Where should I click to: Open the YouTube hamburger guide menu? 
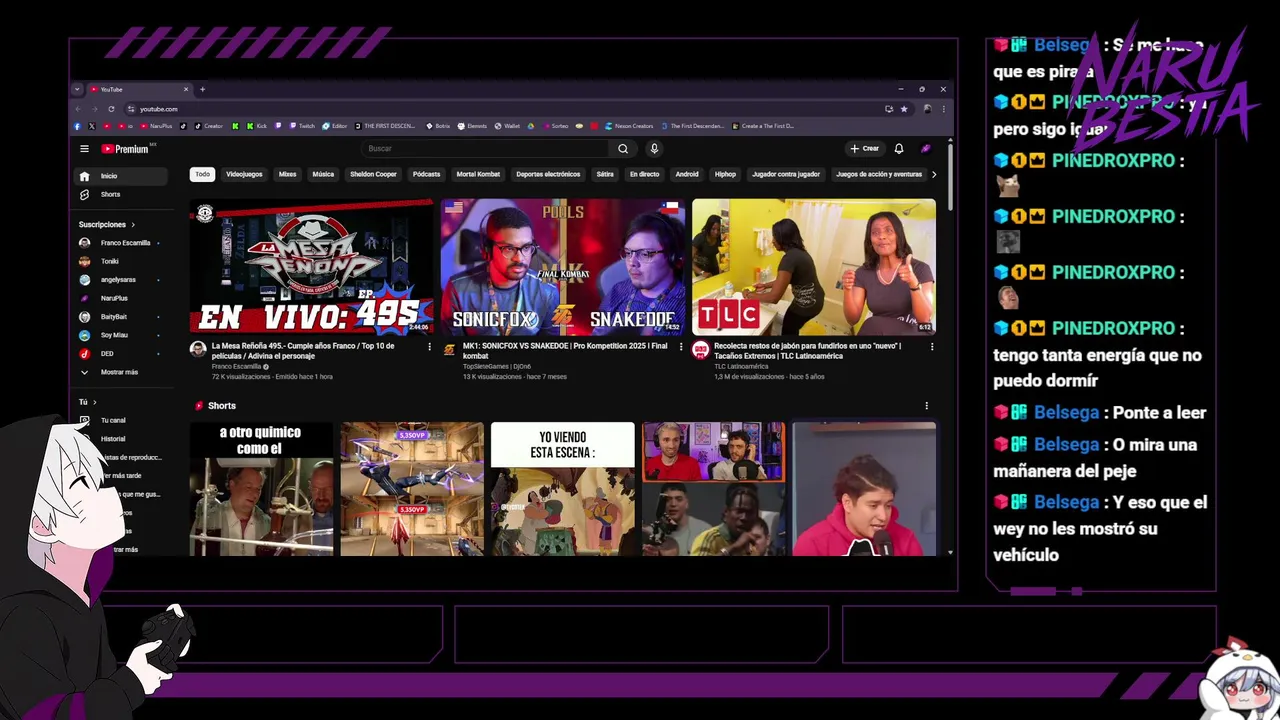pyautogui.click(x=85, y=149)
